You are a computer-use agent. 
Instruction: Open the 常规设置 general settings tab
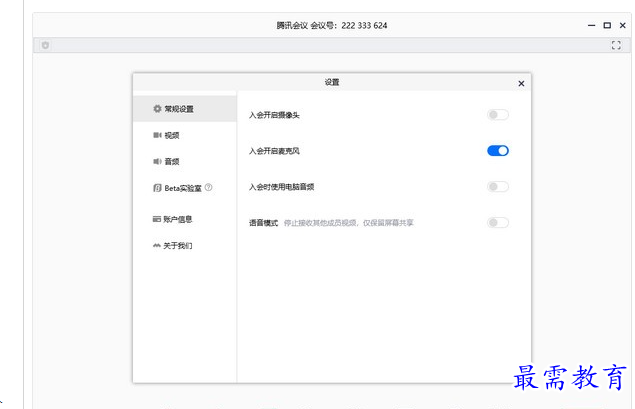[185, 109]
